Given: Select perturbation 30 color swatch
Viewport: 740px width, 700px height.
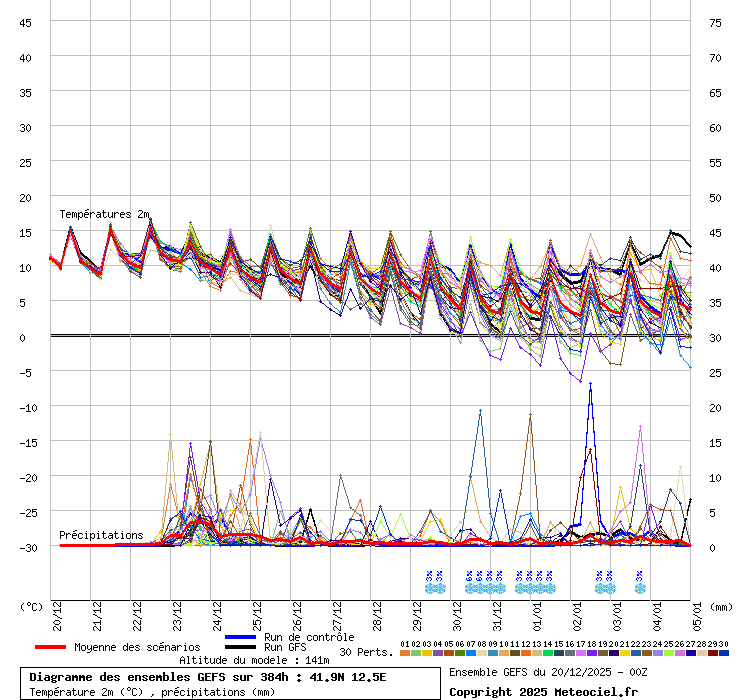Looking at the screenshot, I should point(724,653).
